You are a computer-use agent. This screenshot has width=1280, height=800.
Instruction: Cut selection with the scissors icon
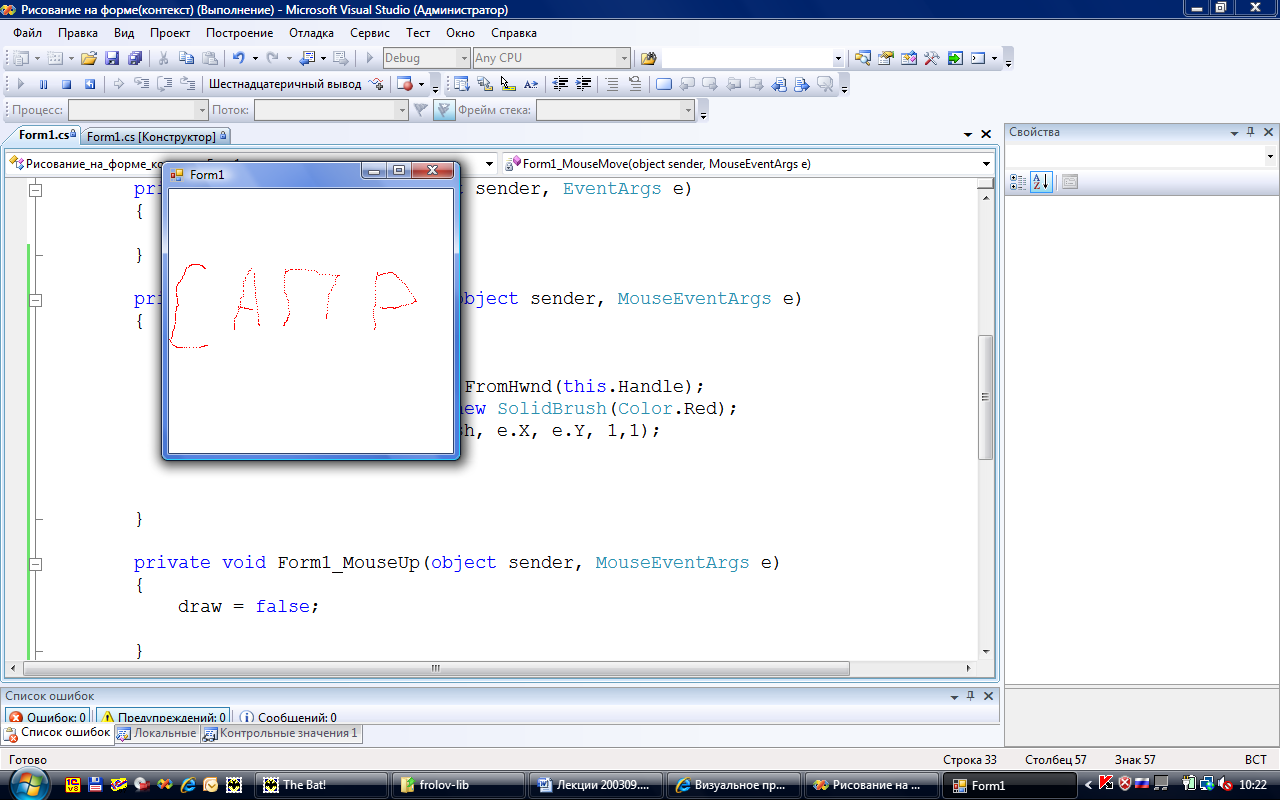(x=164, y=58)
